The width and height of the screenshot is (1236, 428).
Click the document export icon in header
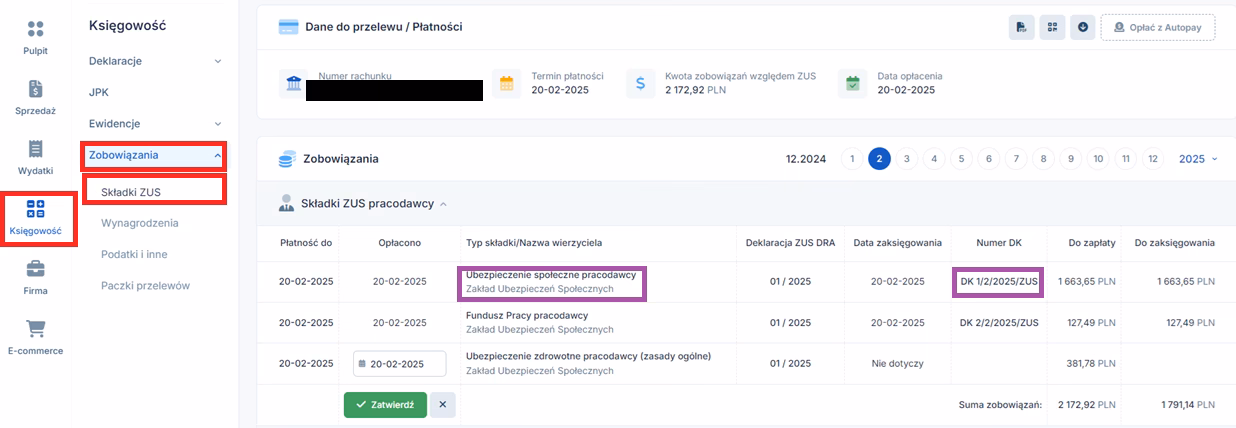(1021, 27)
